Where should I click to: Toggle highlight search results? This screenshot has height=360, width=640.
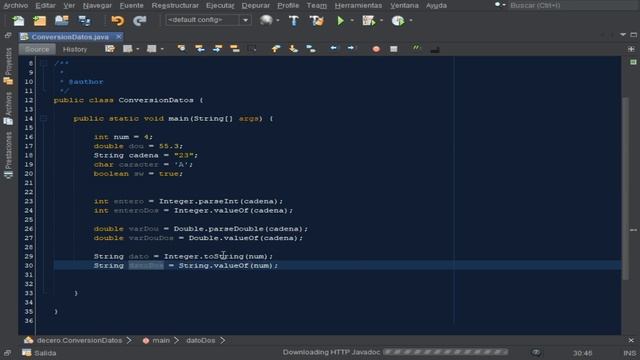[235, 49]
